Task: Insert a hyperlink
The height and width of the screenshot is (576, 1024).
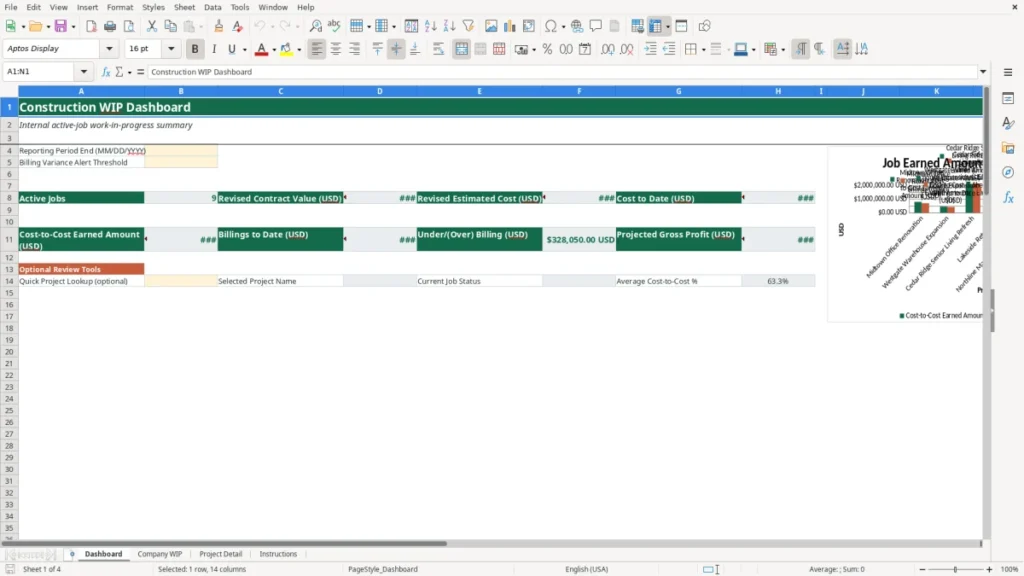Action: click(x=577, y=26)
